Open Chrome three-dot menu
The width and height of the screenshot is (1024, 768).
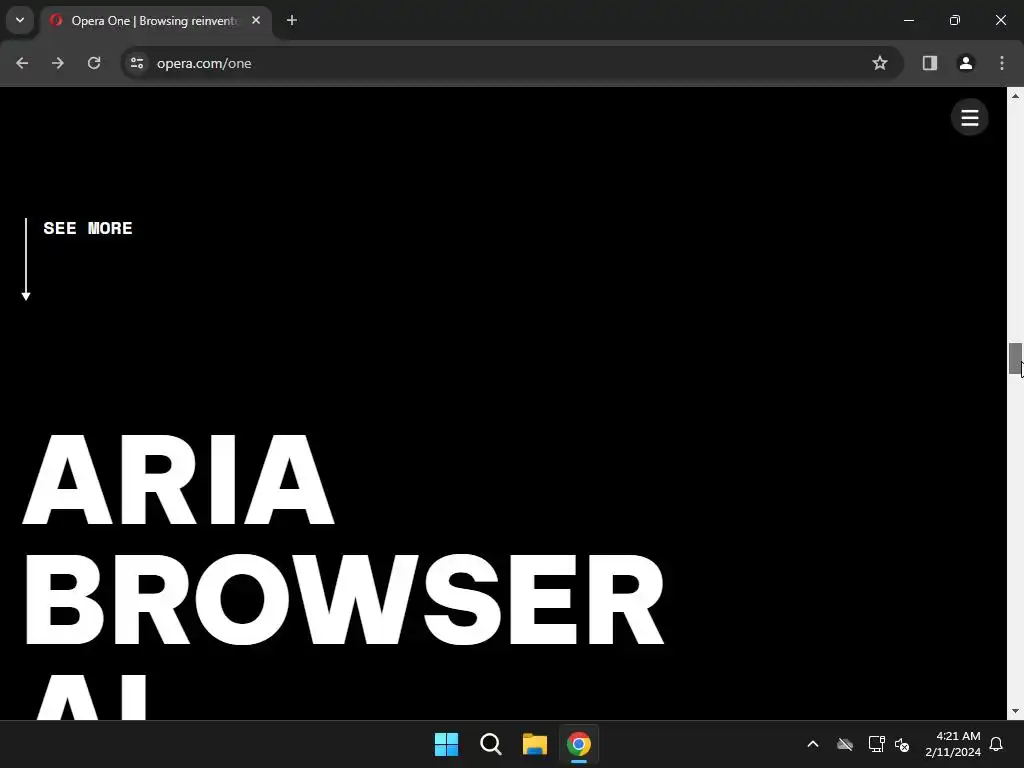1002,63
